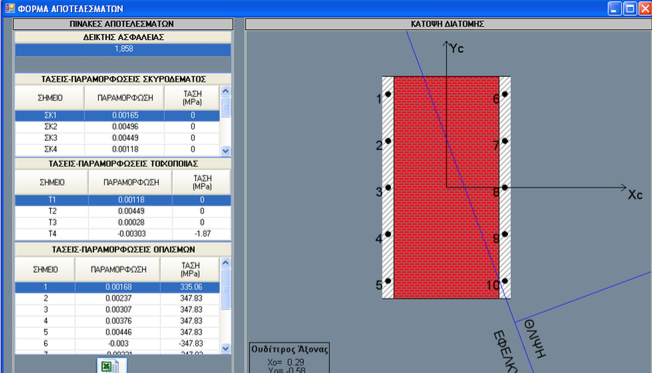Screen dimensions: 652x374
Task: Click rebar point 6 in section drawing
Action: (505, 94)
